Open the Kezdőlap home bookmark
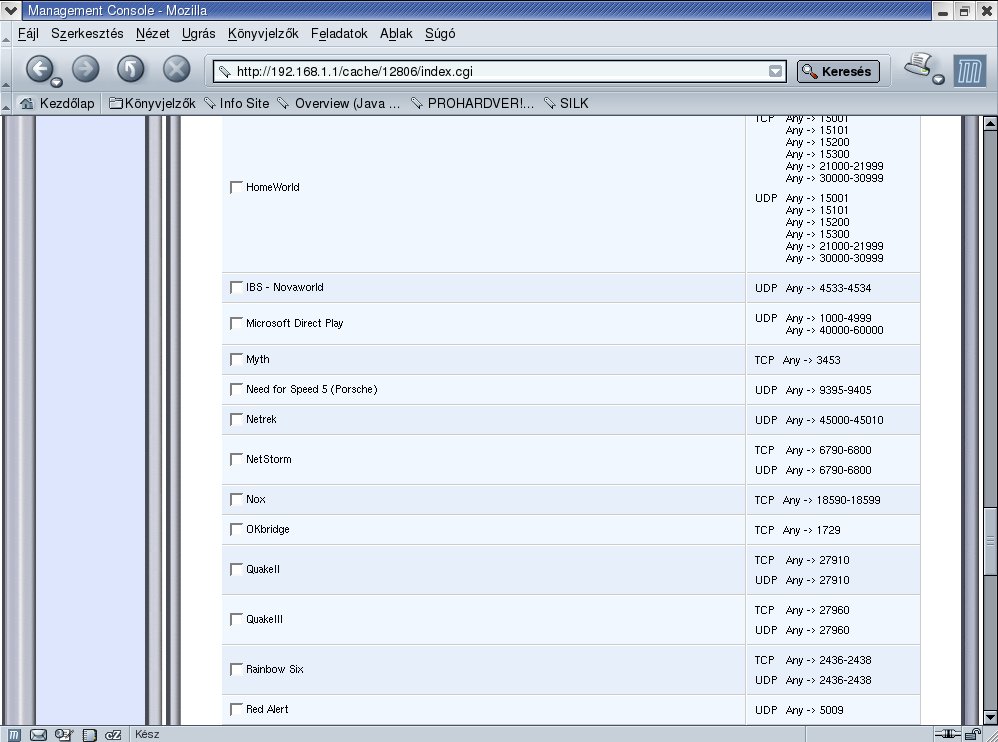 (x=57, y=103)
